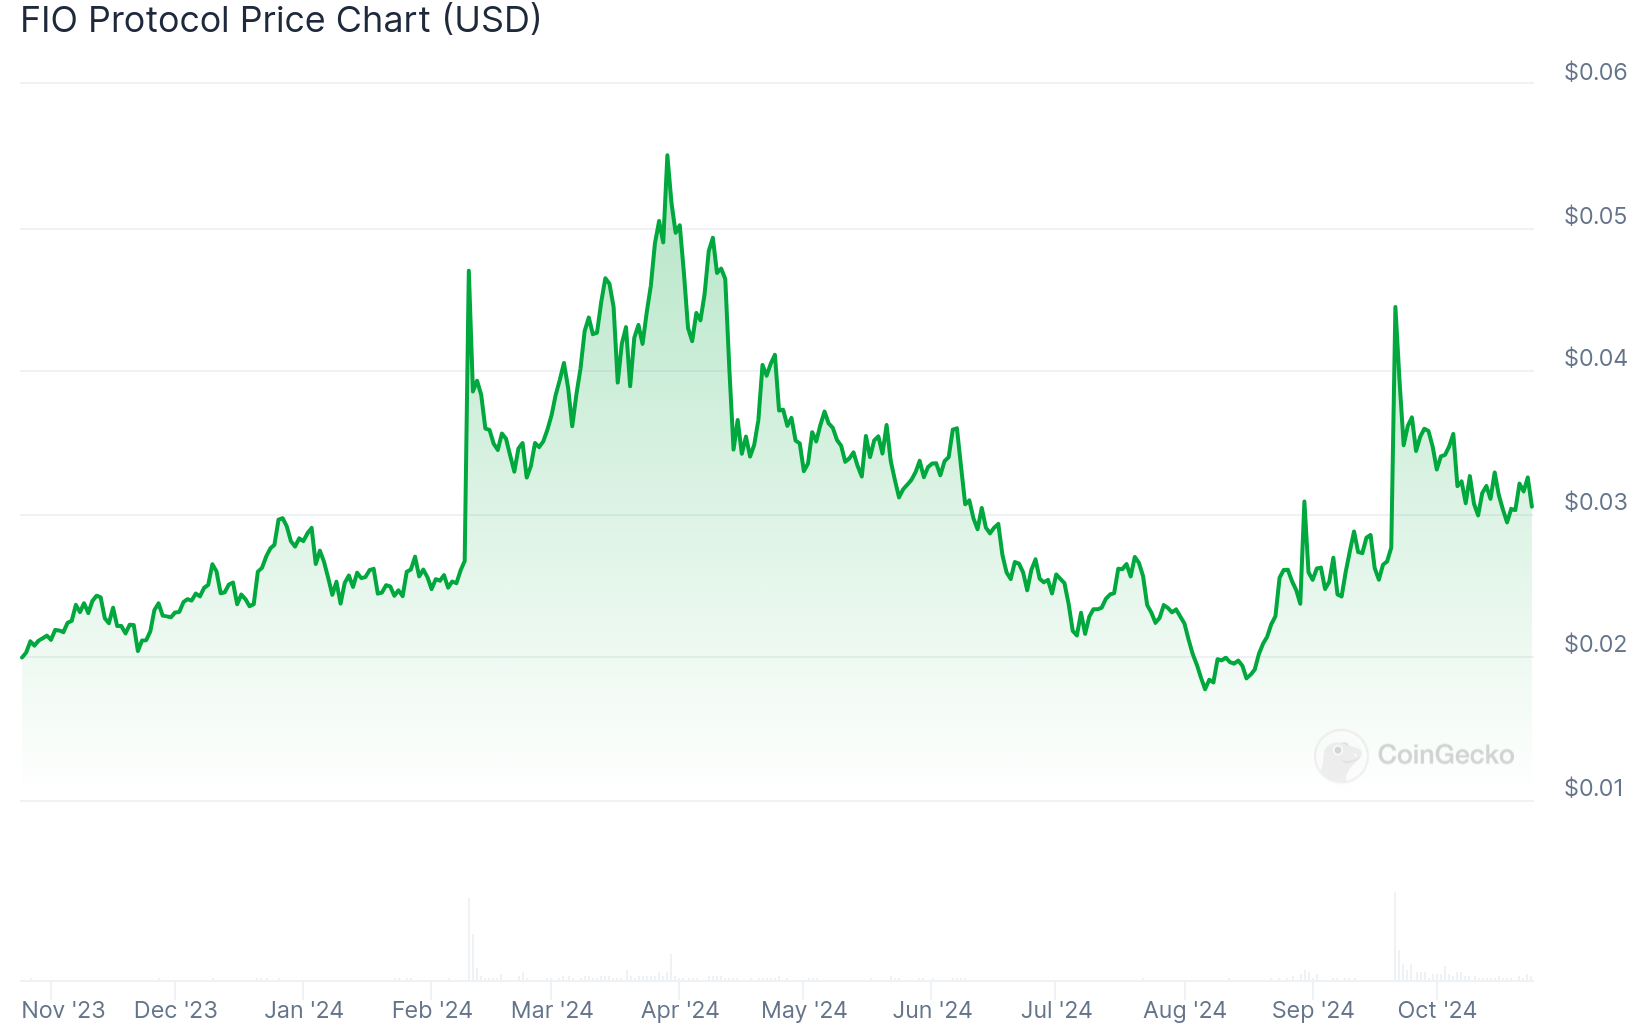Viewport: 1644px width, 1028px height.
Task: Click the FIO Protocol Price Chart title
Action: [x=281, y=19]
